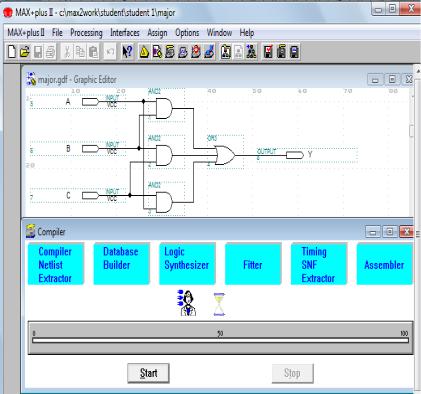
Task: Maximize the Compiler window
Action: click(389, 232)
